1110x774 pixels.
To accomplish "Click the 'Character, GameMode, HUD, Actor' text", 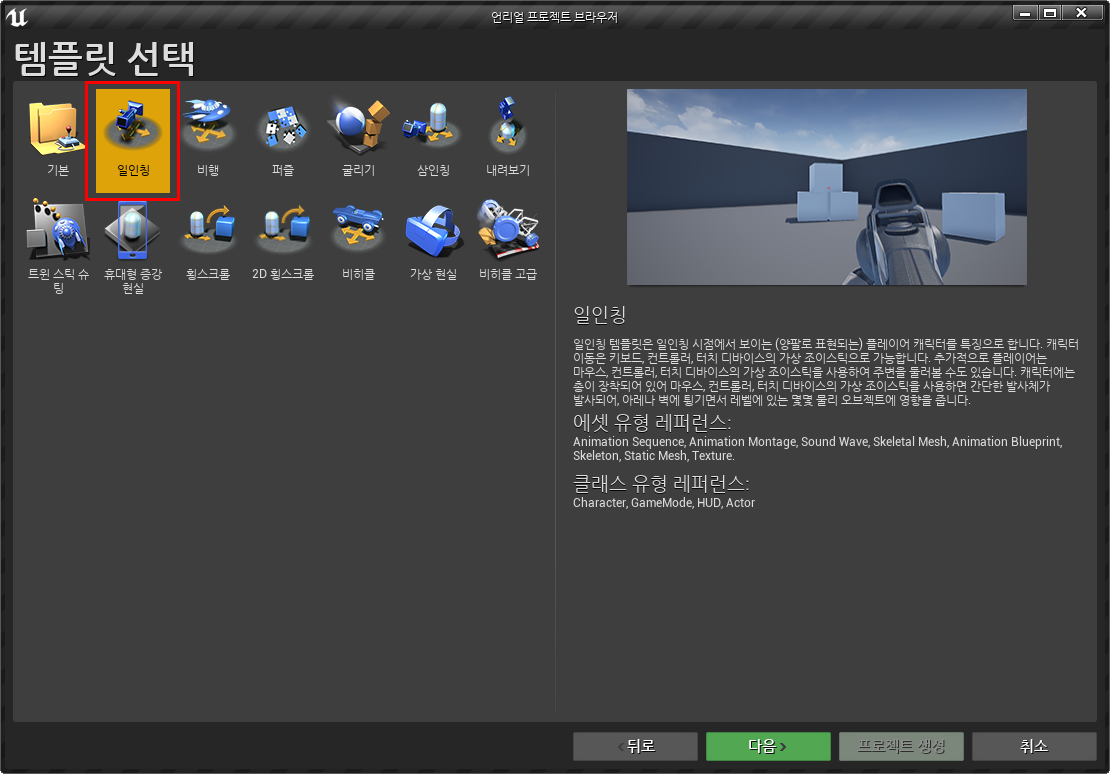I will tap(664, 503).
